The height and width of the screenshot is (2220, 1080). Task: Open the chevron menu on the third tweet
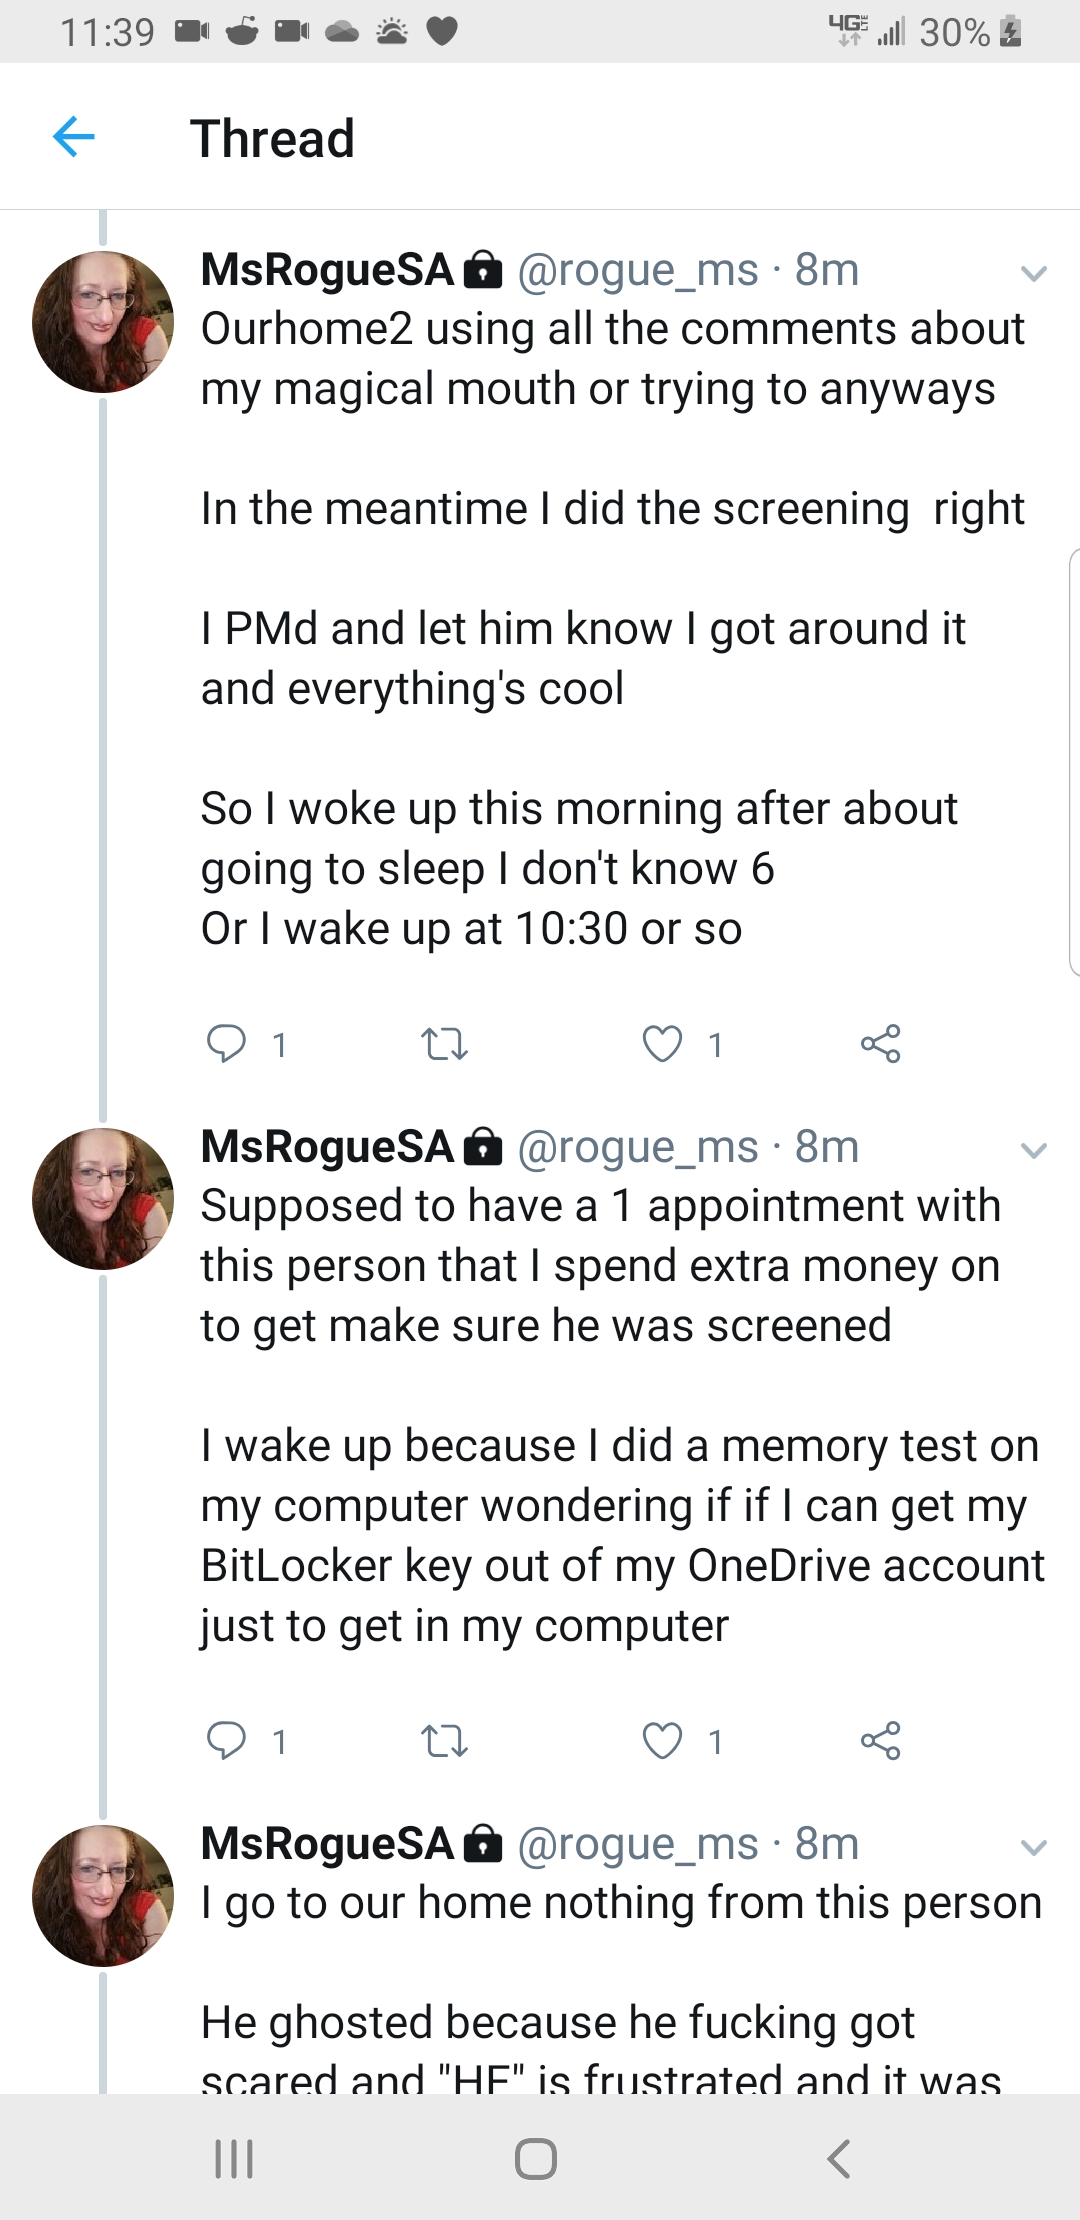tap(1033, 1847)
